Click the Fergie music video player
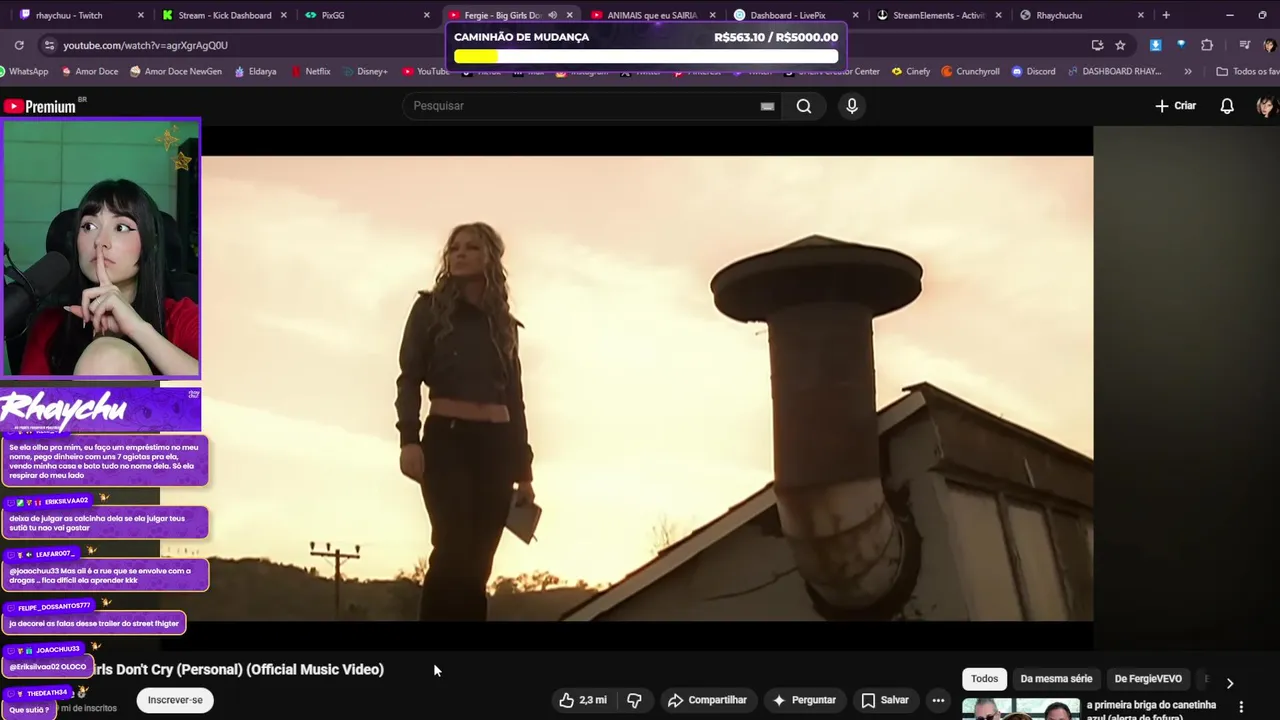Image resolution: width=1280 pixels, height=720 pixels. point(647,388)
